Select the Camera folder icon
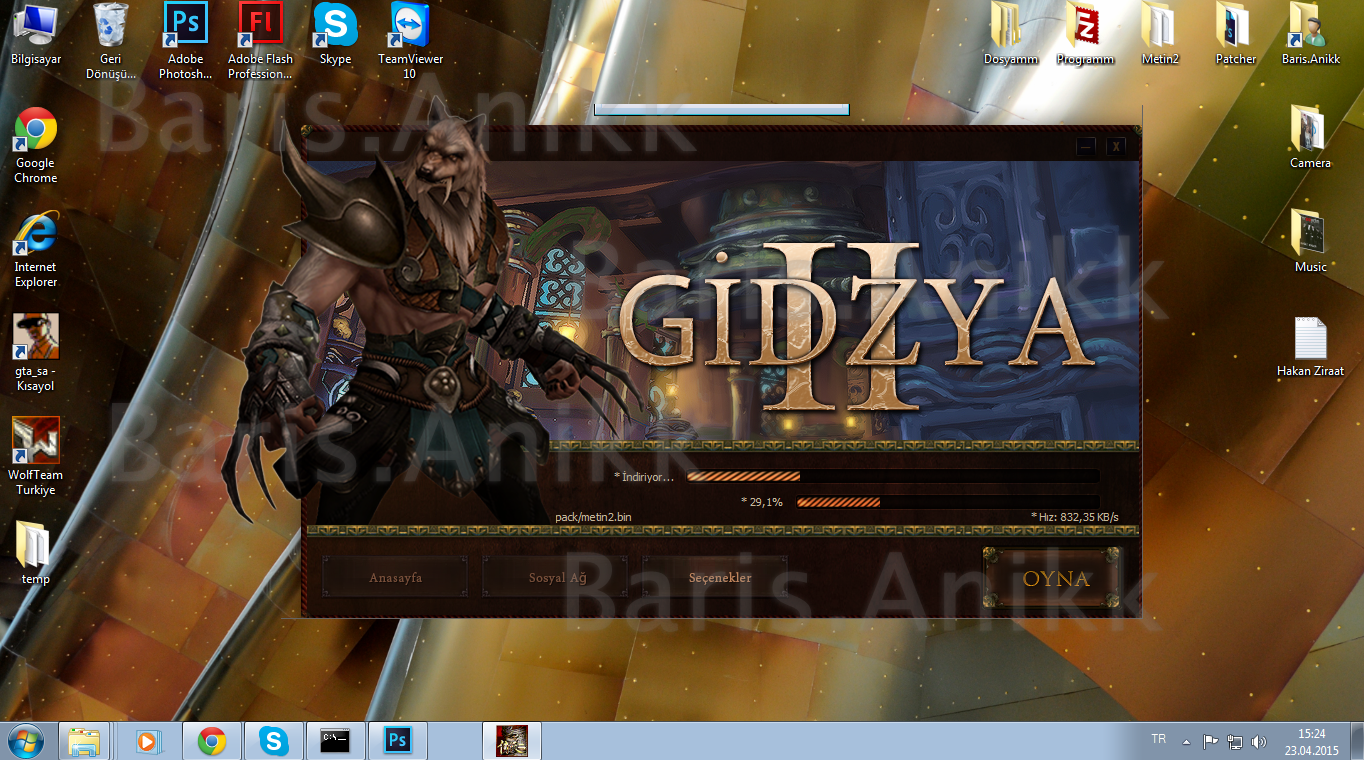 coord(1310,138)
